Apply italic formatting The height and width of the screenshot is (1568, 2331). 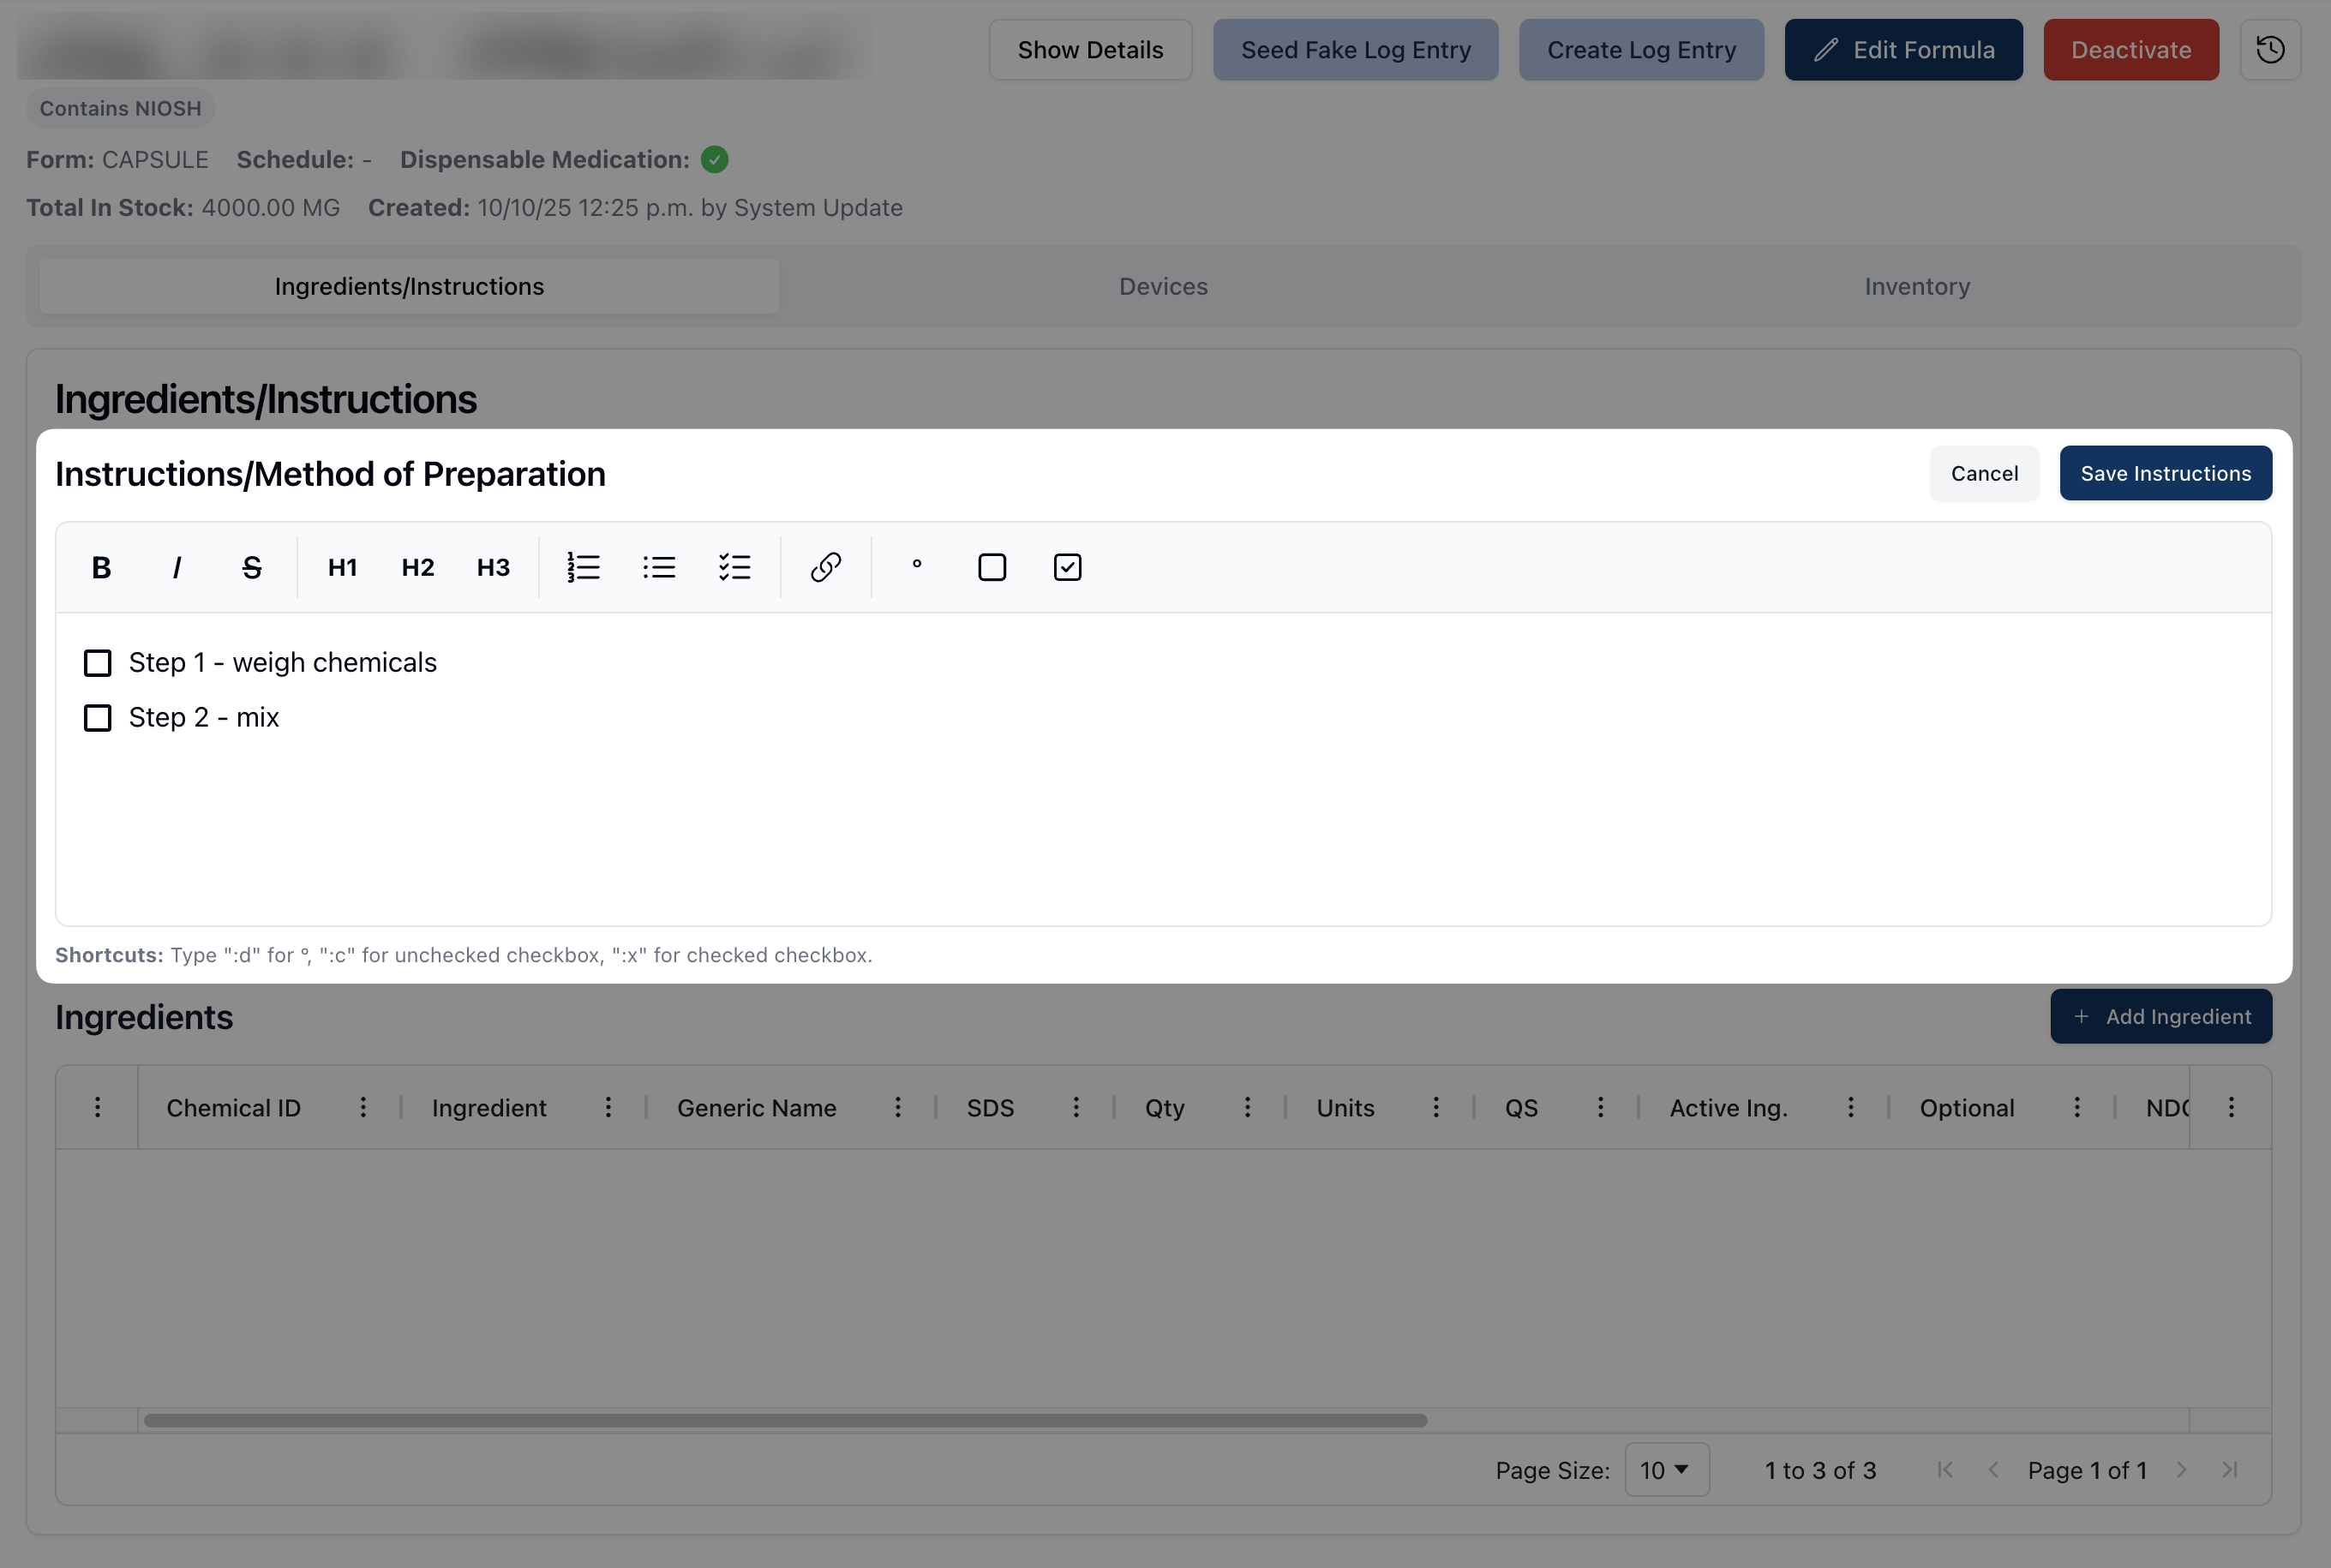click(x=176, y=567)
